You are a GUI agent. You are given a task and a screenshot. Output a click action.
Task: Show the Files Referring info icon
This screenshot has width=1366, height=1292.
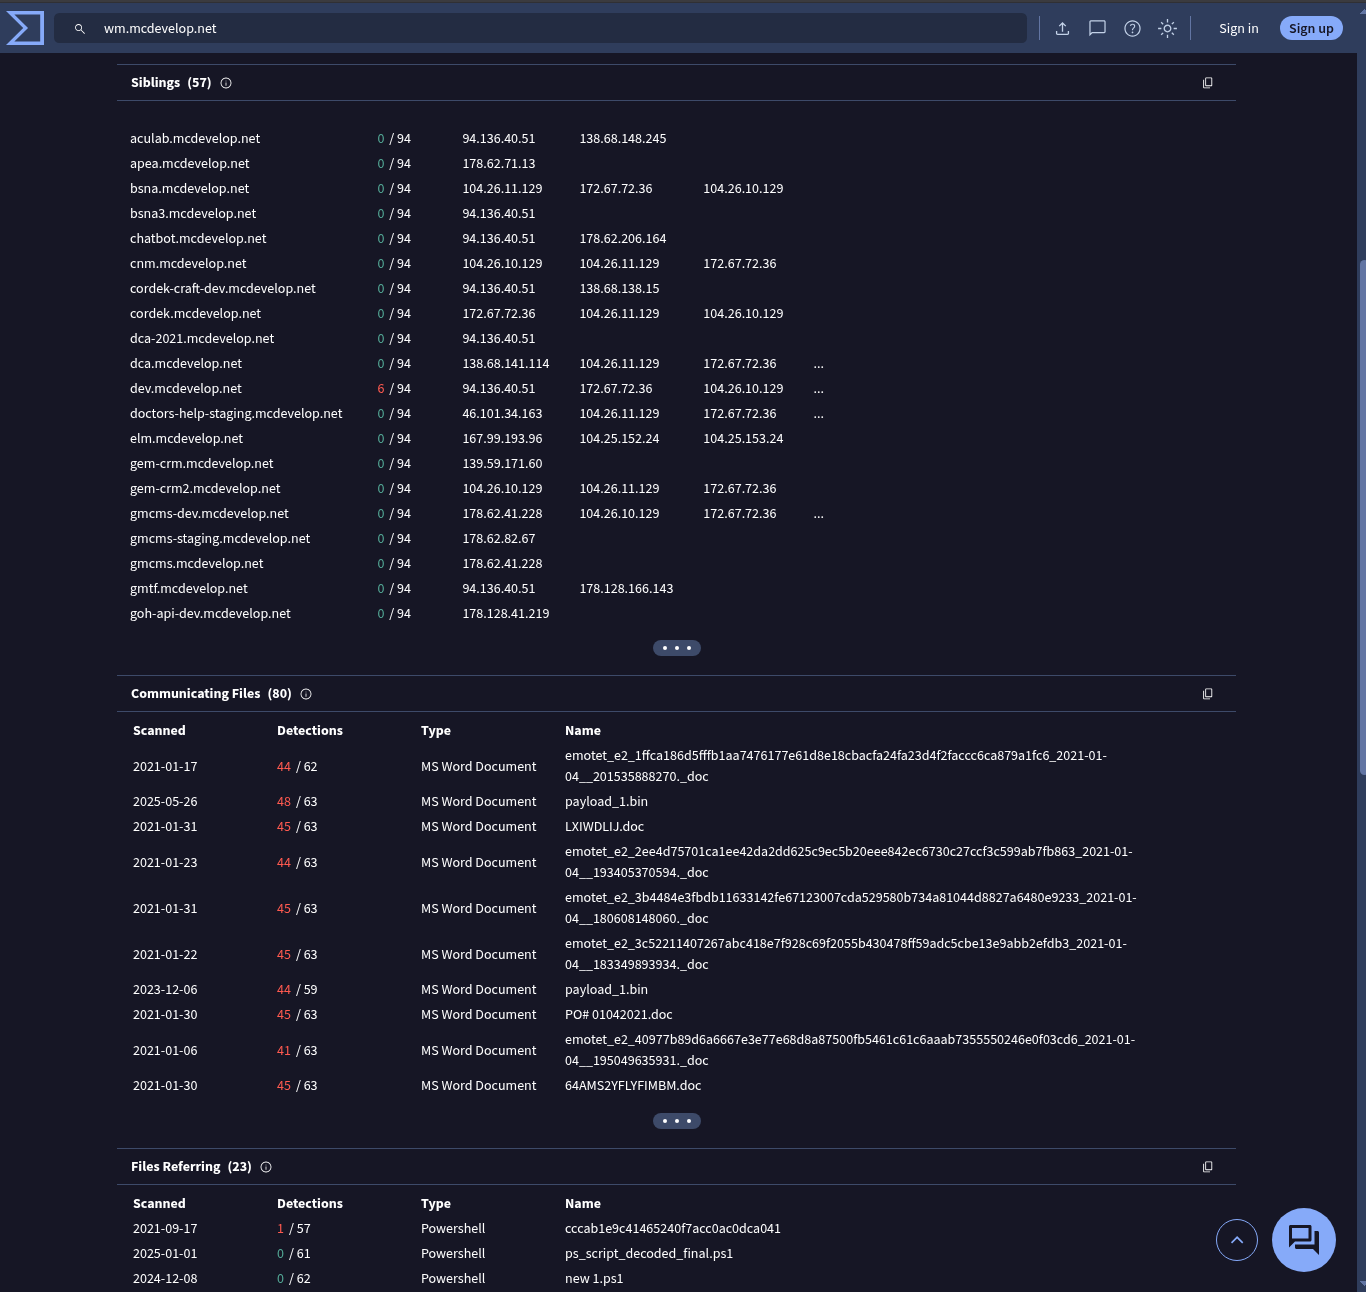(x=266, y=1167)
